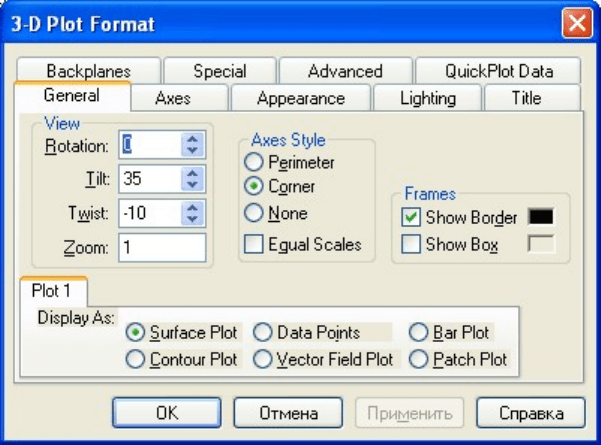Switch to the Backplanes tab
The height and width of the screenshot is (445, 601).
[88, 71]
